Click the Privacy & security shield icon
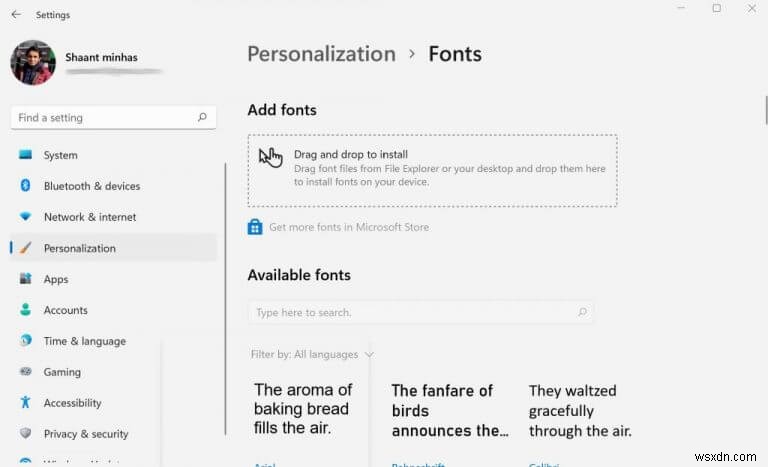 pos(25,433)
